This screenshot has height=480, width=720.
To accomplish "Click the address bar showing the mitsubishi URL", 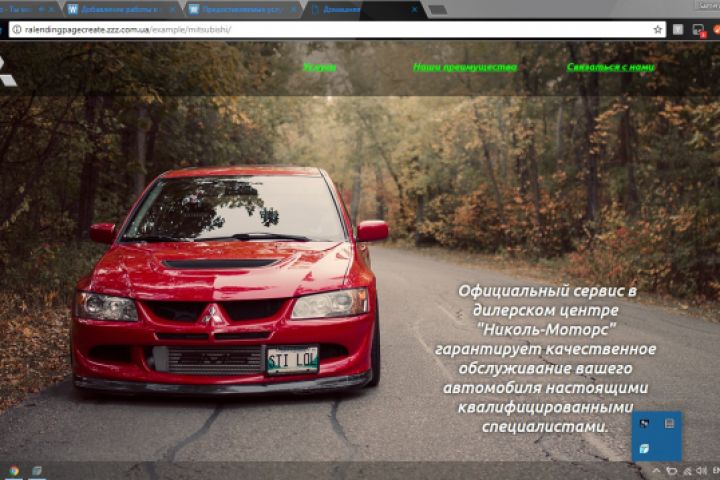I will (x=337, y=29).
